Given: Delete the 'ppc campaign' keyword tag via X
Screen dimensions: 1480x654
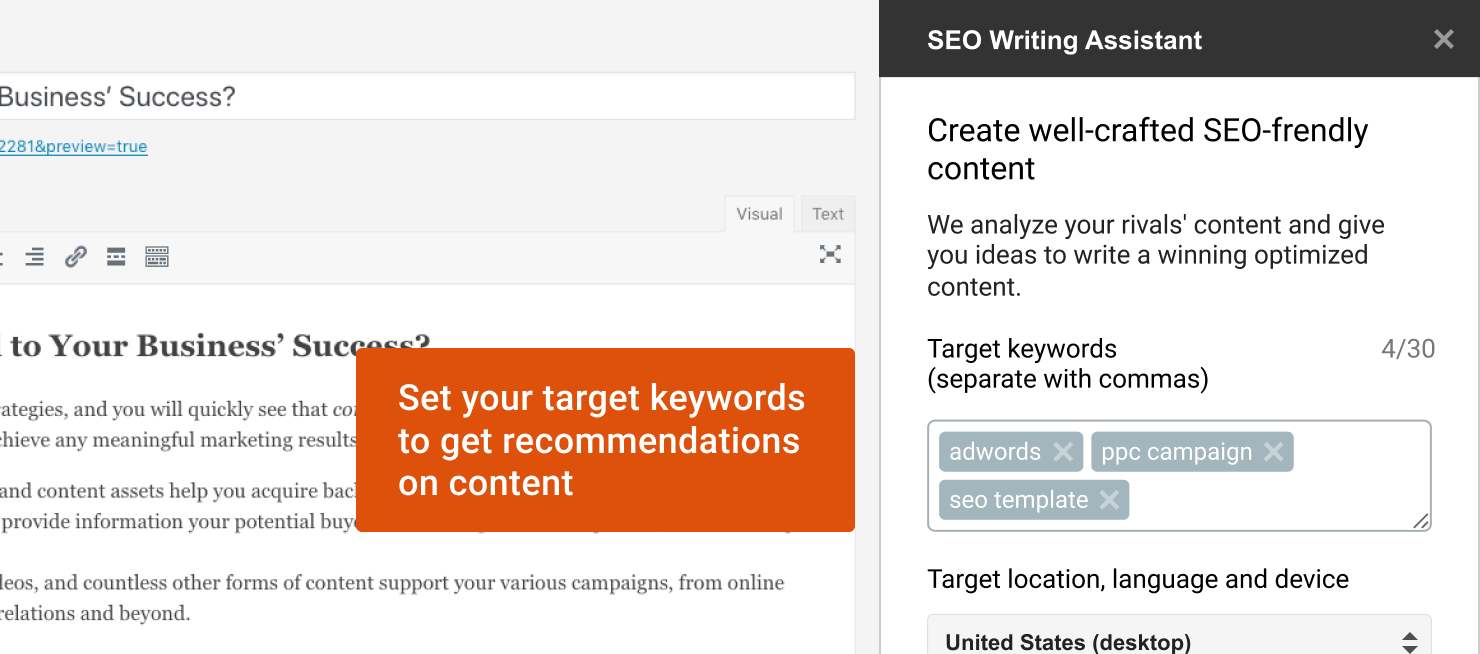Looking at the screenshot, I should [1273, 452].
